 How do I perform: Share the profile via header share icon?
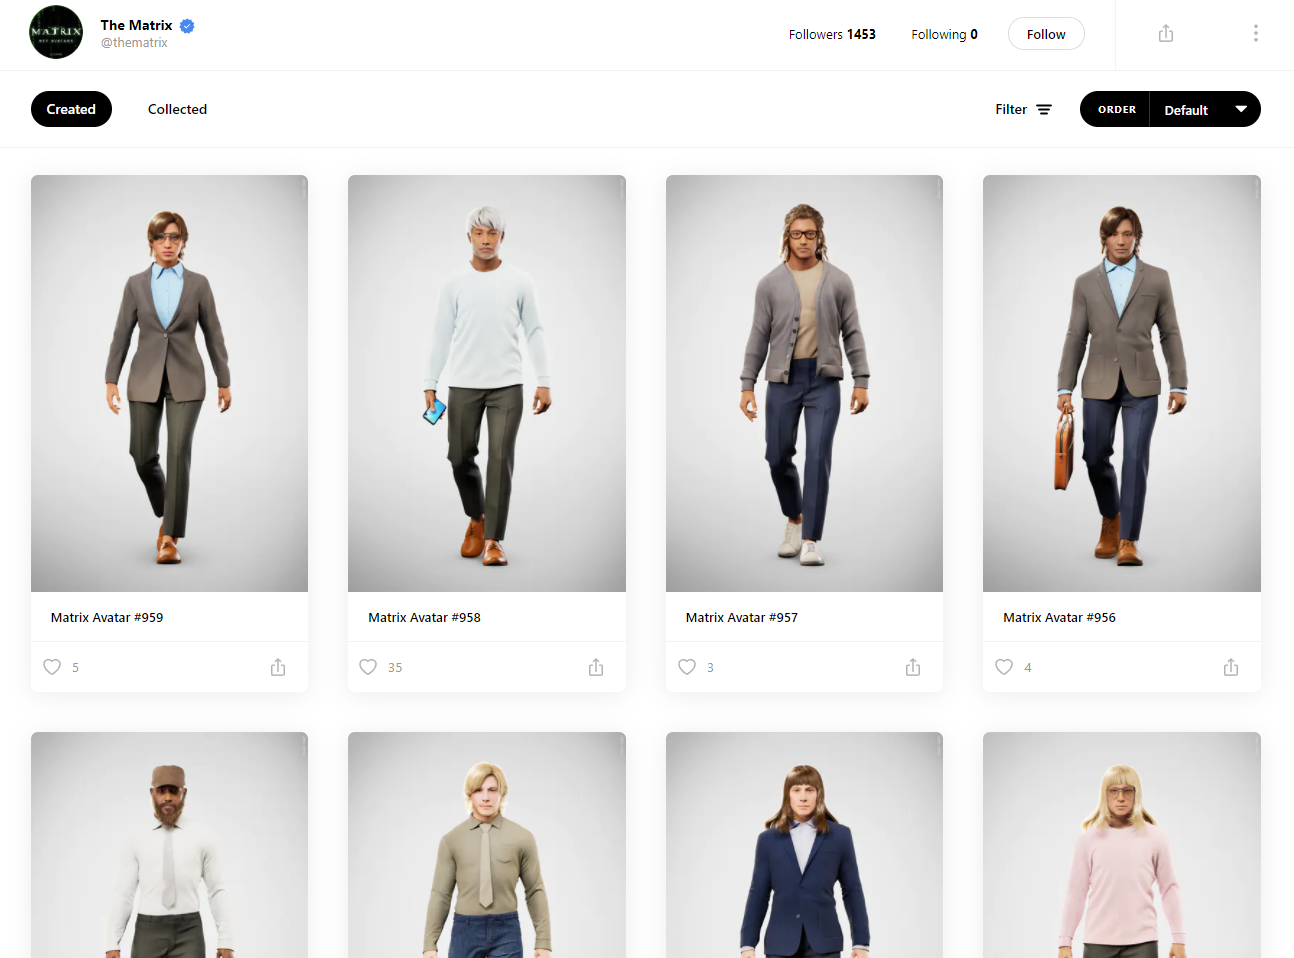point(1166,34)
